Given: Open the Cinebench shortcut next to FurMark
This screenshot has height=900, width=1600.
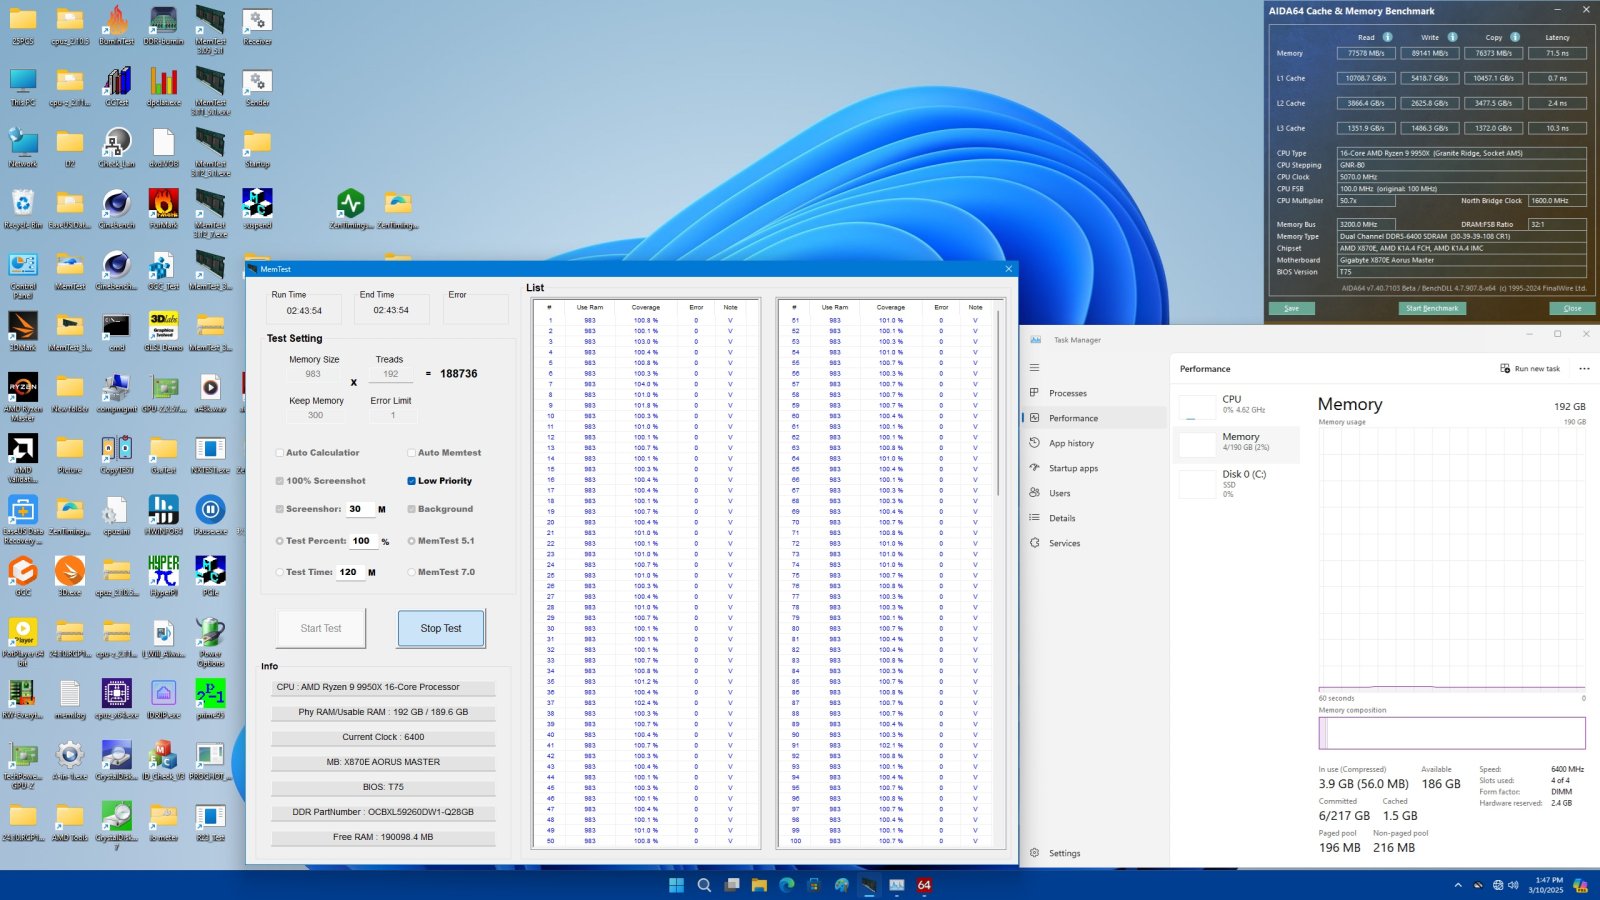Looking at the screenshot, I should 116,210.
